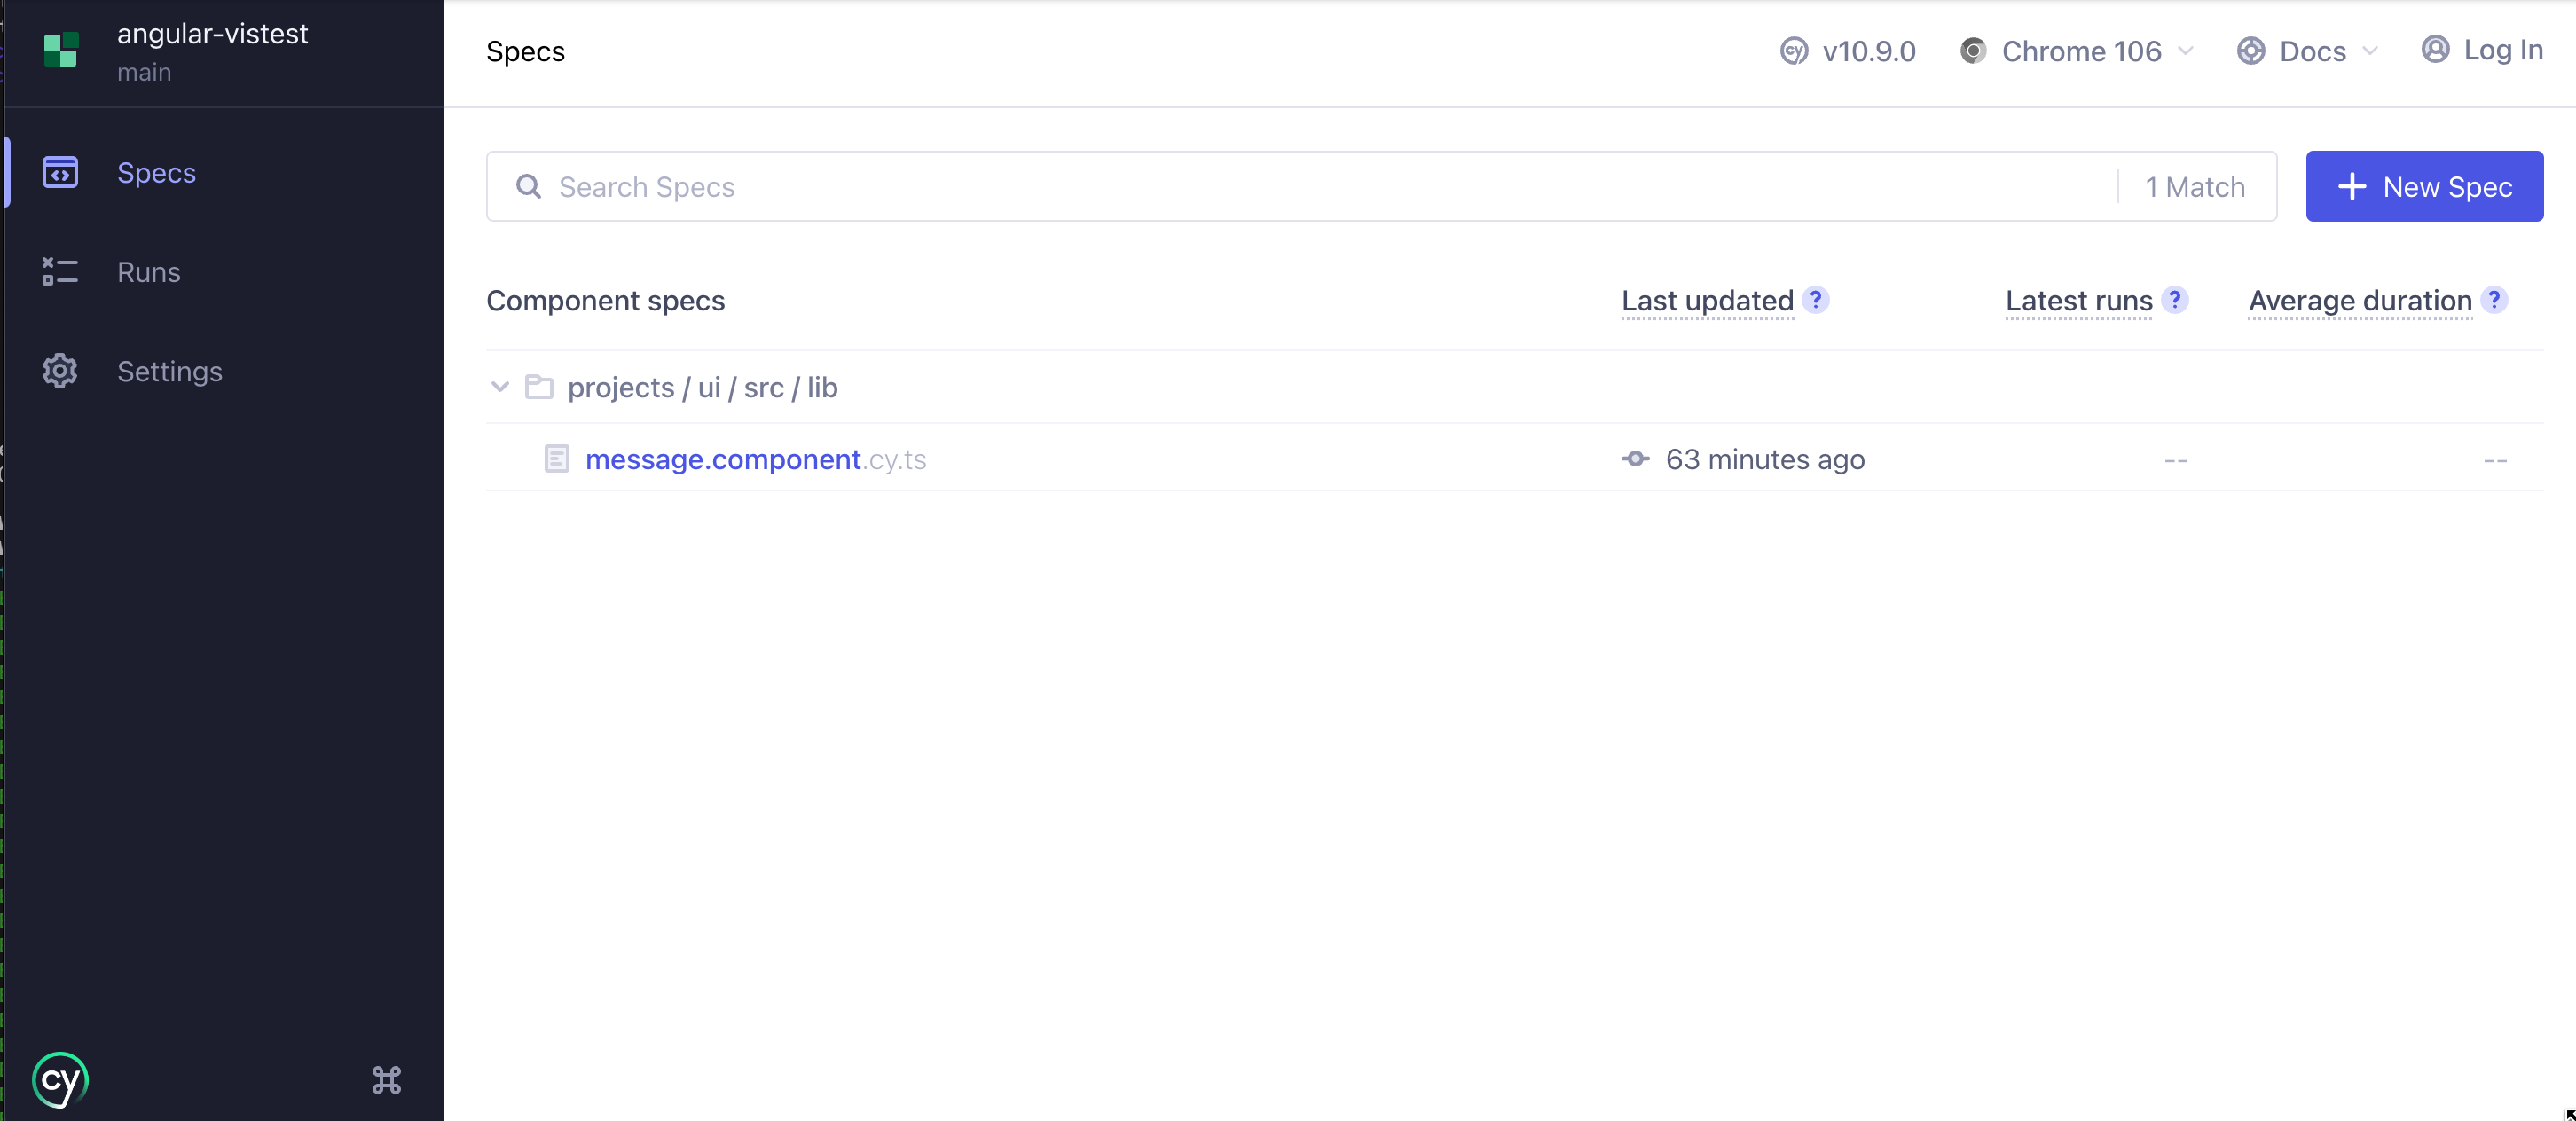Screen dimensions: 2576x1121
Task: Click the Last updated help question mark
Action: 1815,300
